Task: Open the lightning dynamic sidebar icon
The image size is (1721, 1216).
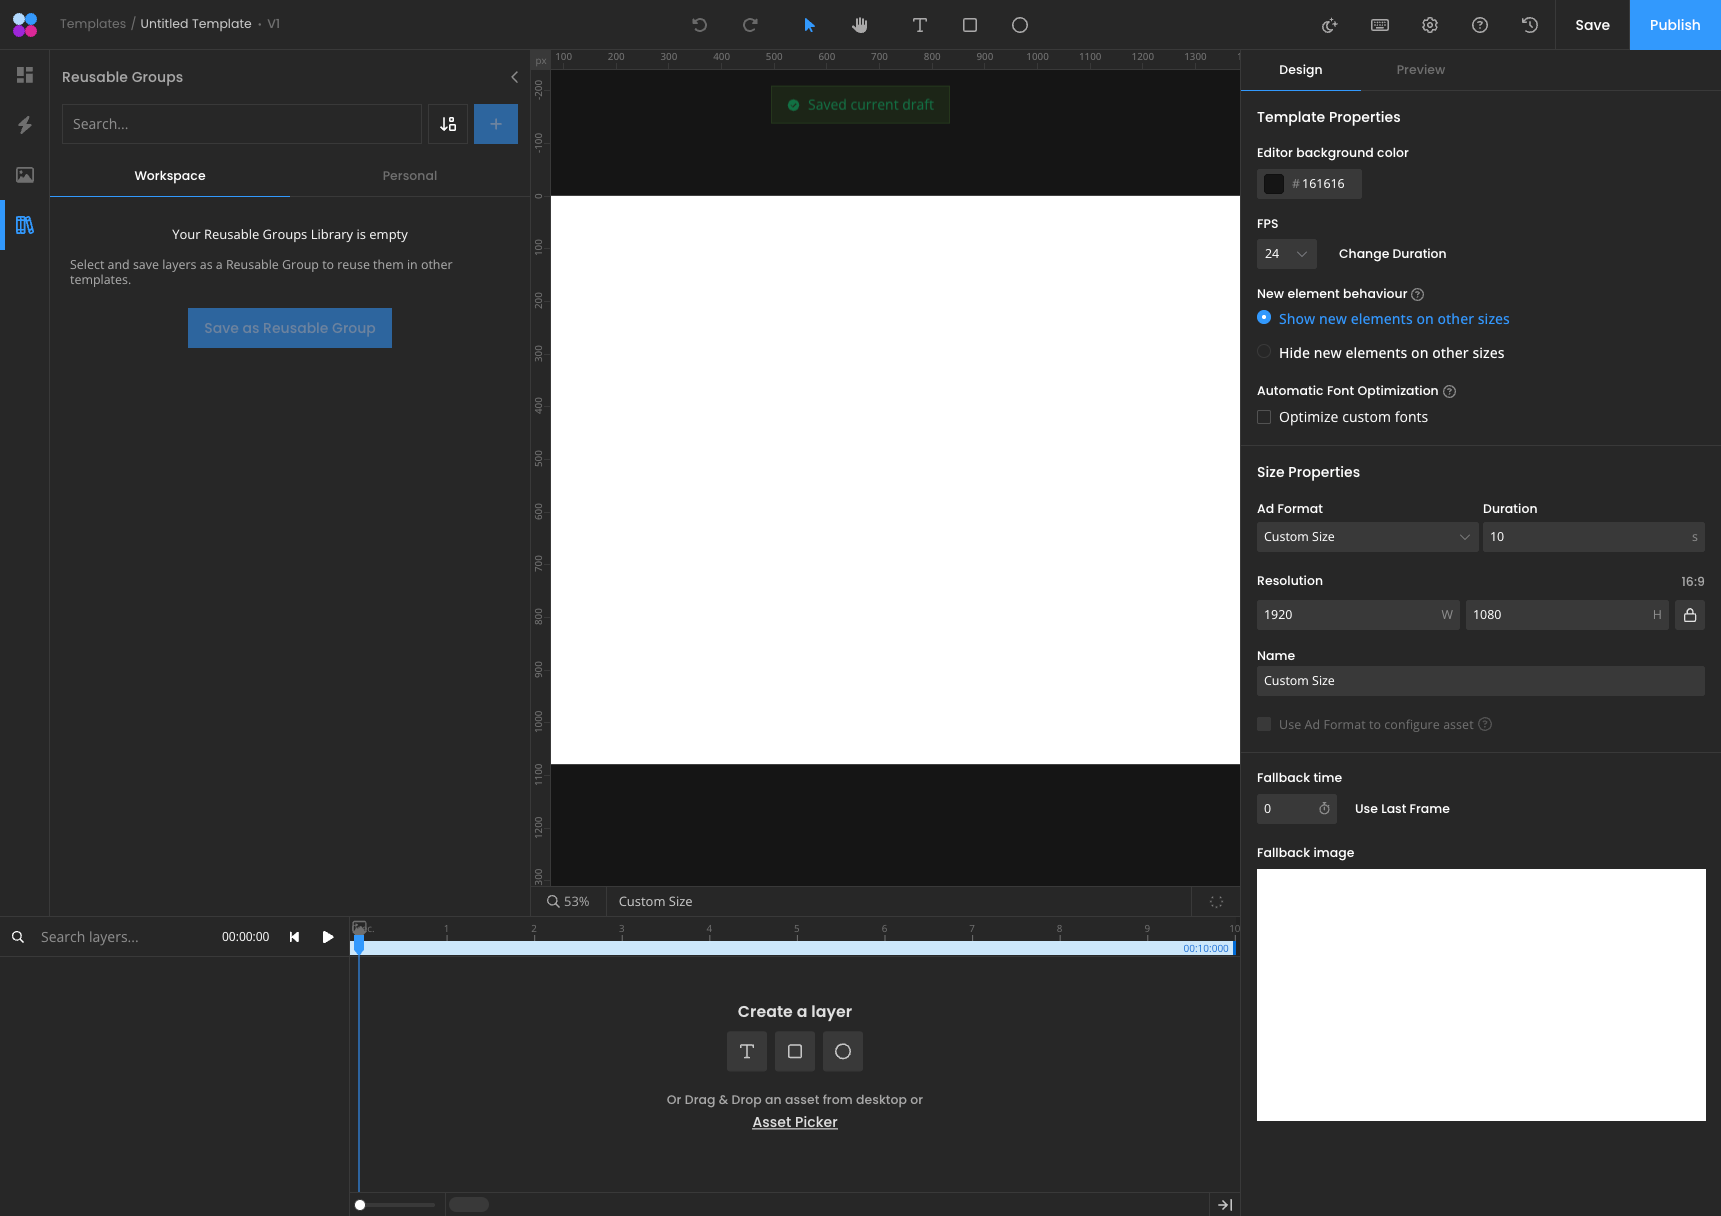Action: (x=25, y=125)
